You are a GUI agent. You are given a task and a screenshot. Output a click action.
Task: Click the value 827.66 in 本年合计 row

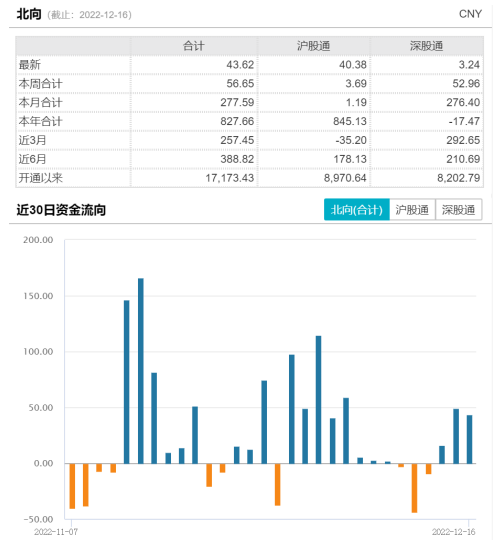coord(237,121)
